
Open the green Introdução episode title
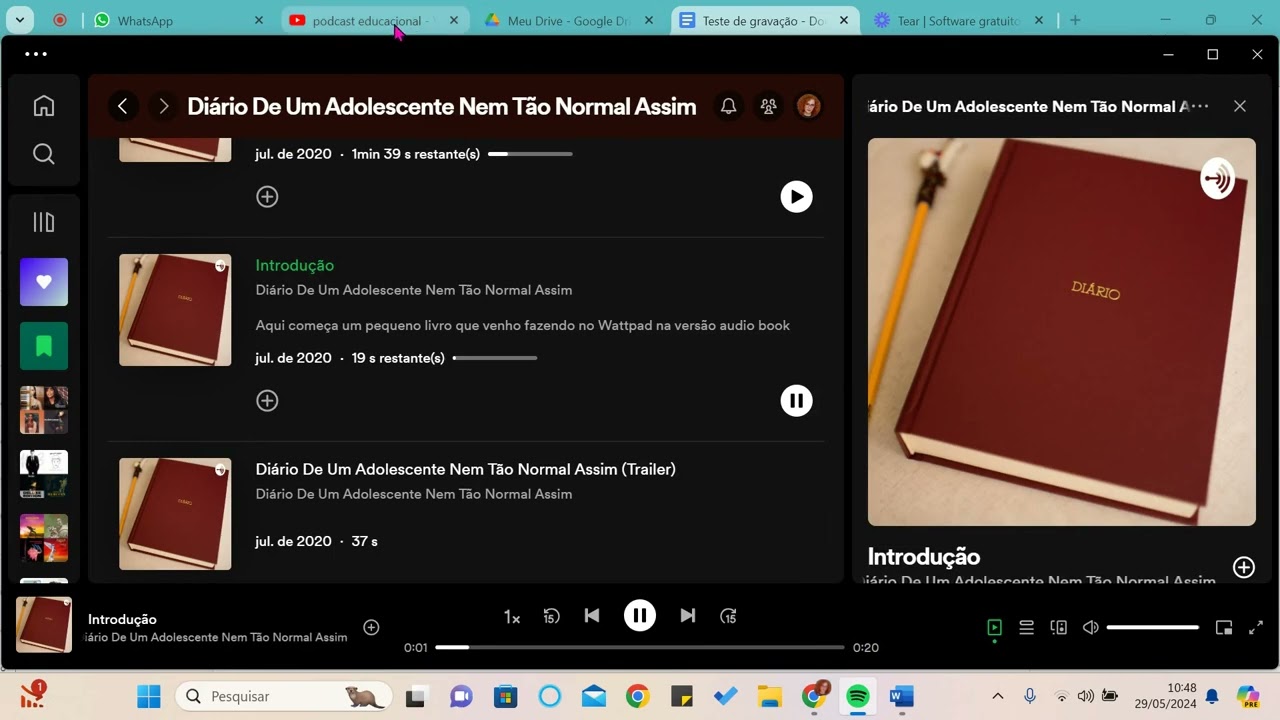click(x=295, y=265)
